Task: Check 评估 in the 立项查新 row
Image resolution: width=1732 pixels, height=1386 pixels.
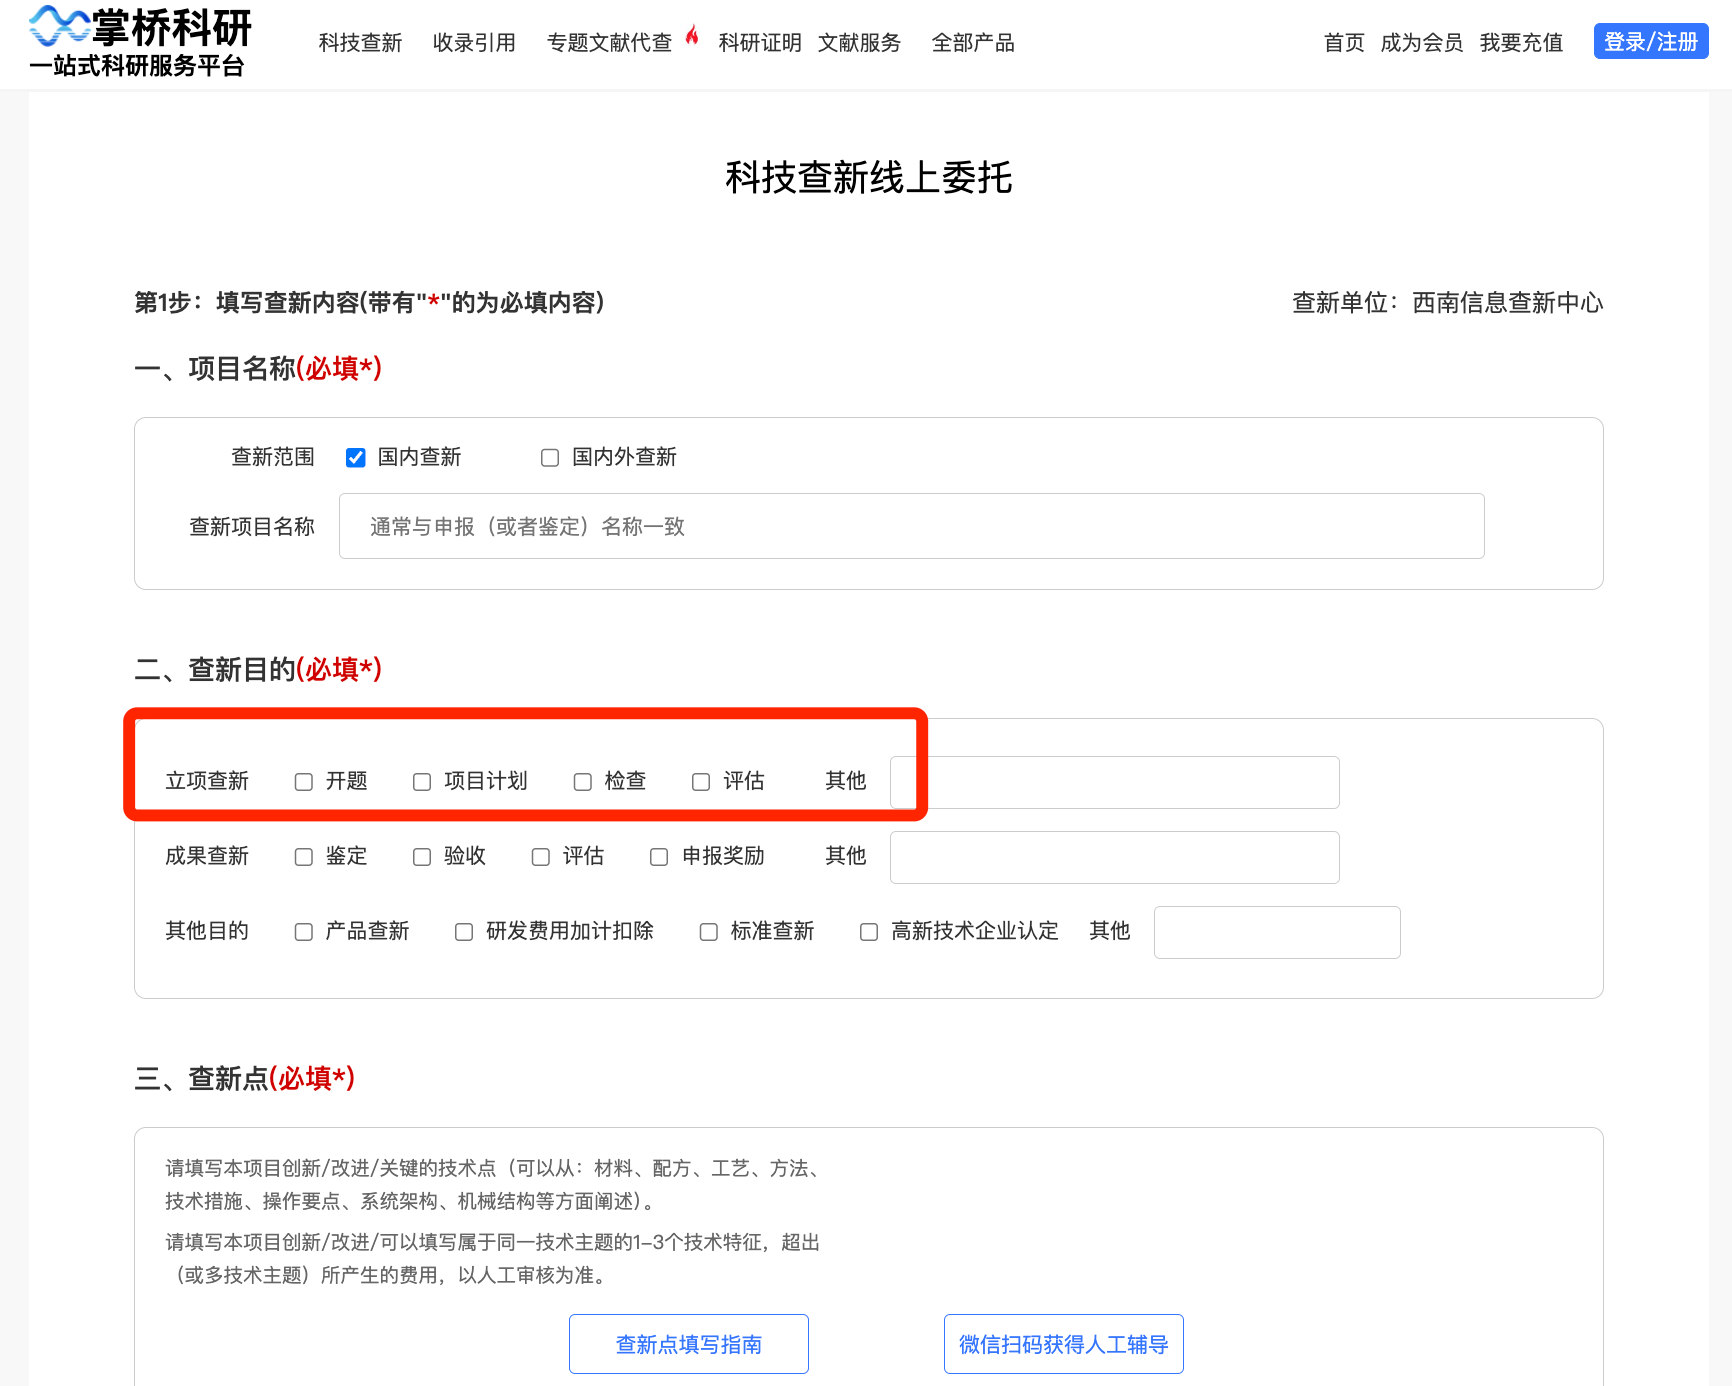Action: 701,782
